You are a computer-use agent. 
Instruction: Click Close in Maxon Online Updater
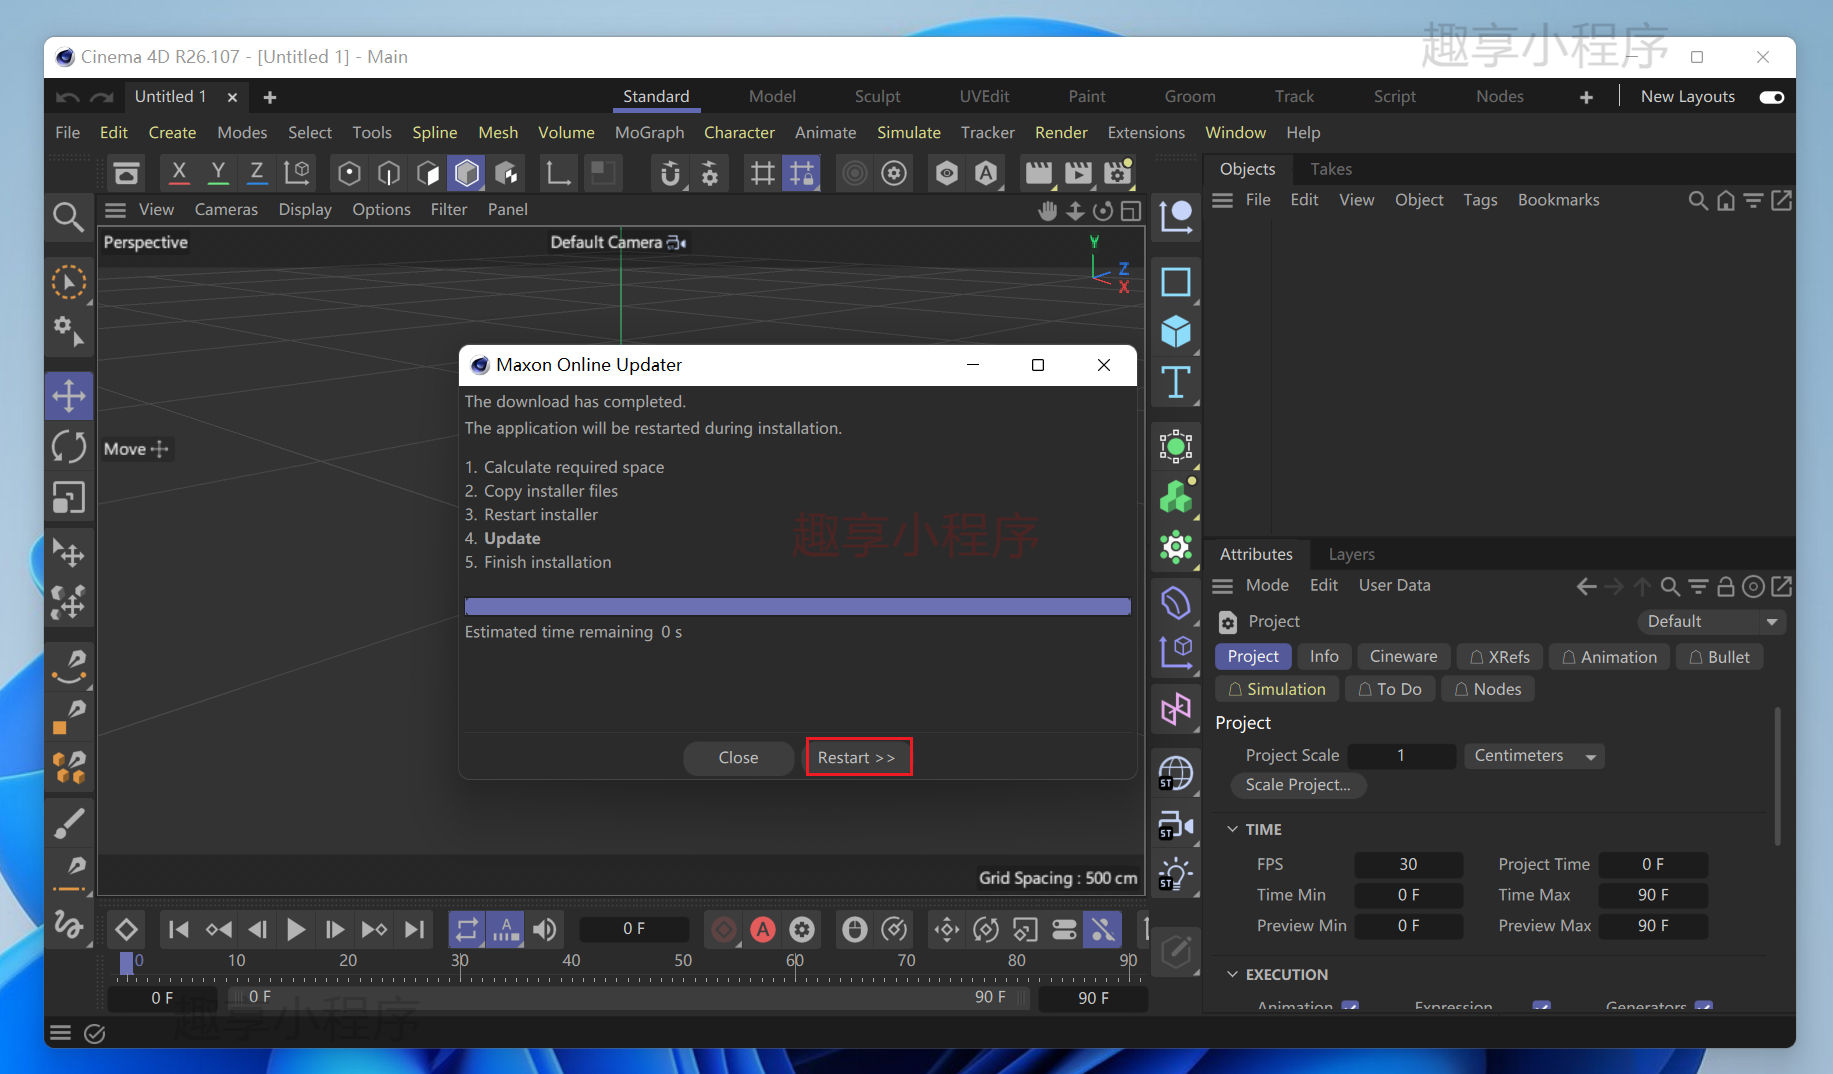point(738,758)
